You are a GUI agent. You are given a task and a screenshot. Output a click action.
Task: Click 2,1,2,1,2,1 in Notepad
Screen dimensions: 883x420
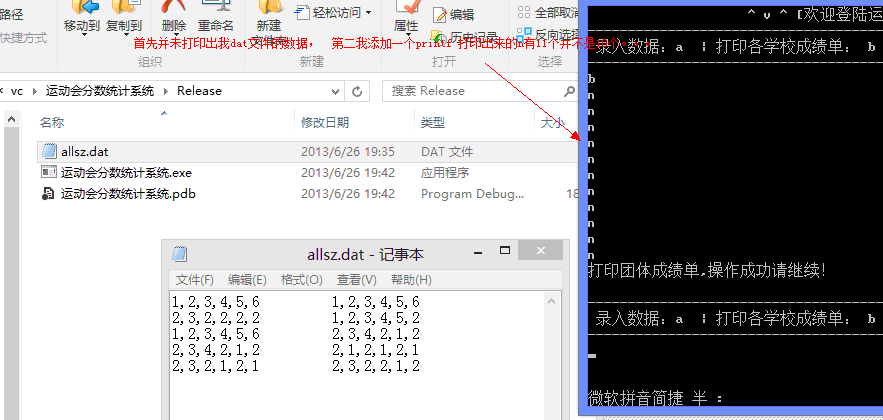(x=376, y=350)
